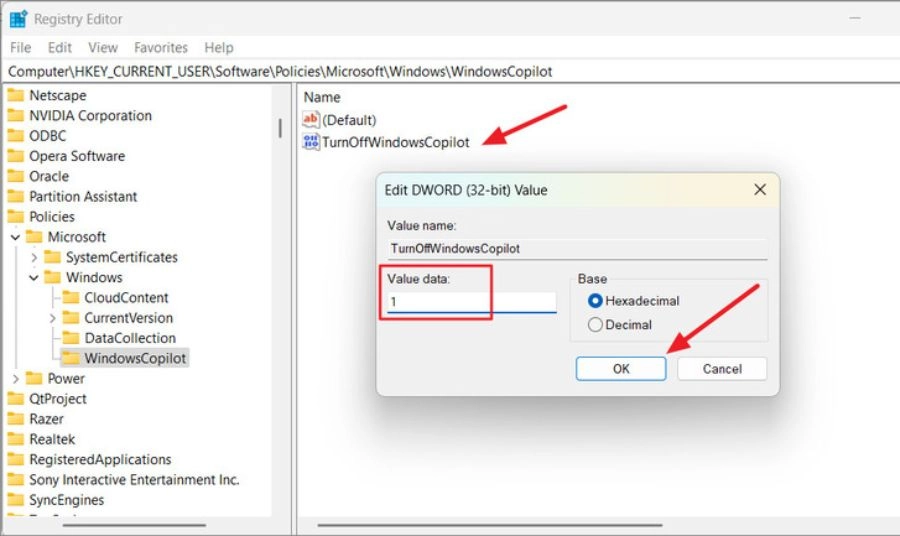Open the Edit menu

coord(60,48)
